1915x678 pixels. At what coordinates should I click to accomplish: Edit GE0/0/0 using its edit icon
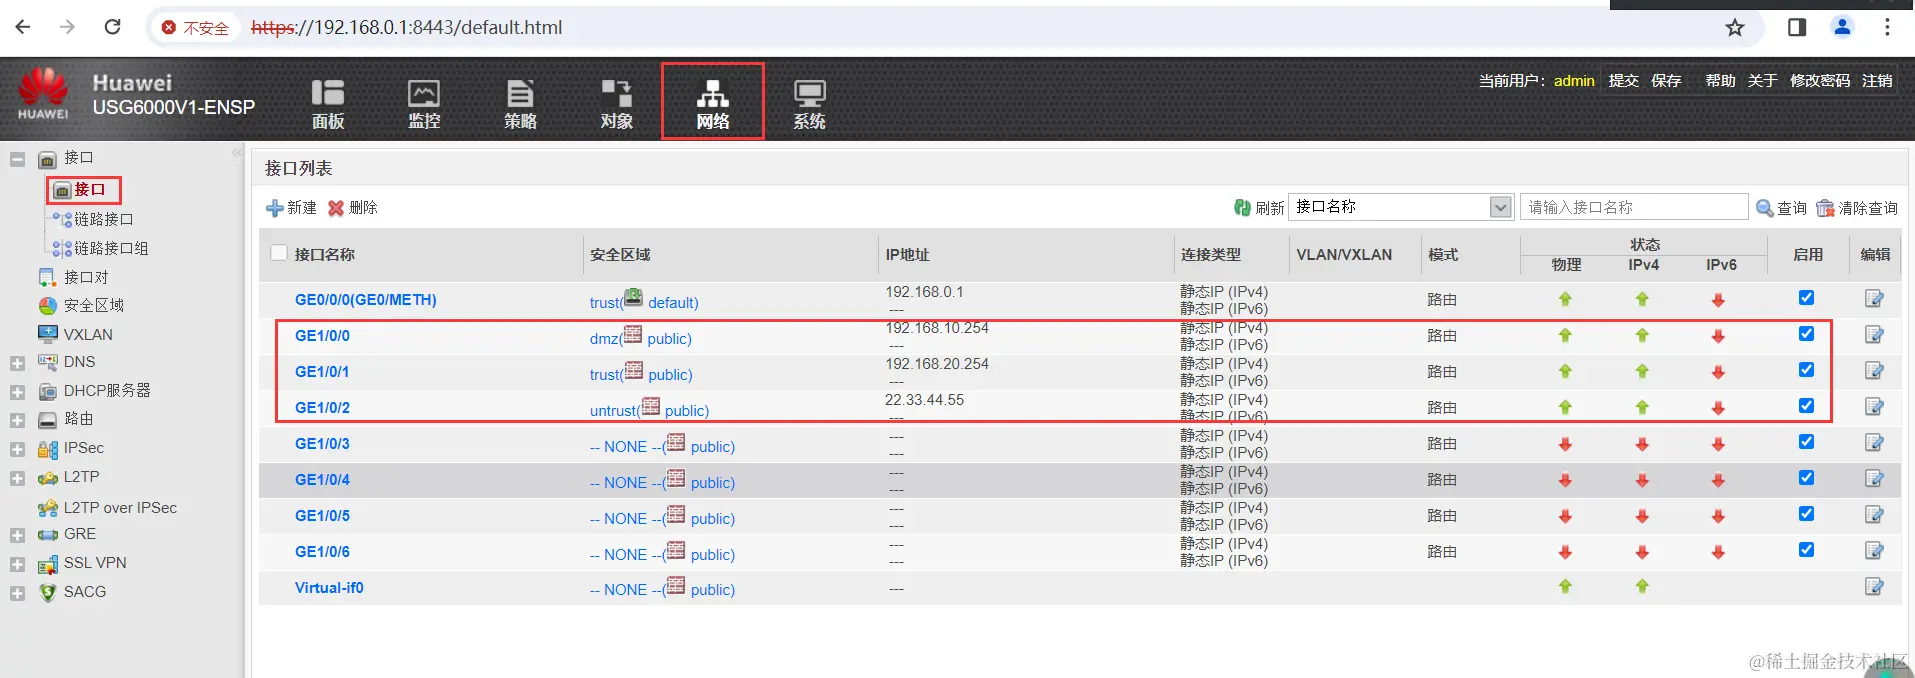click(x=1874, y=299)
